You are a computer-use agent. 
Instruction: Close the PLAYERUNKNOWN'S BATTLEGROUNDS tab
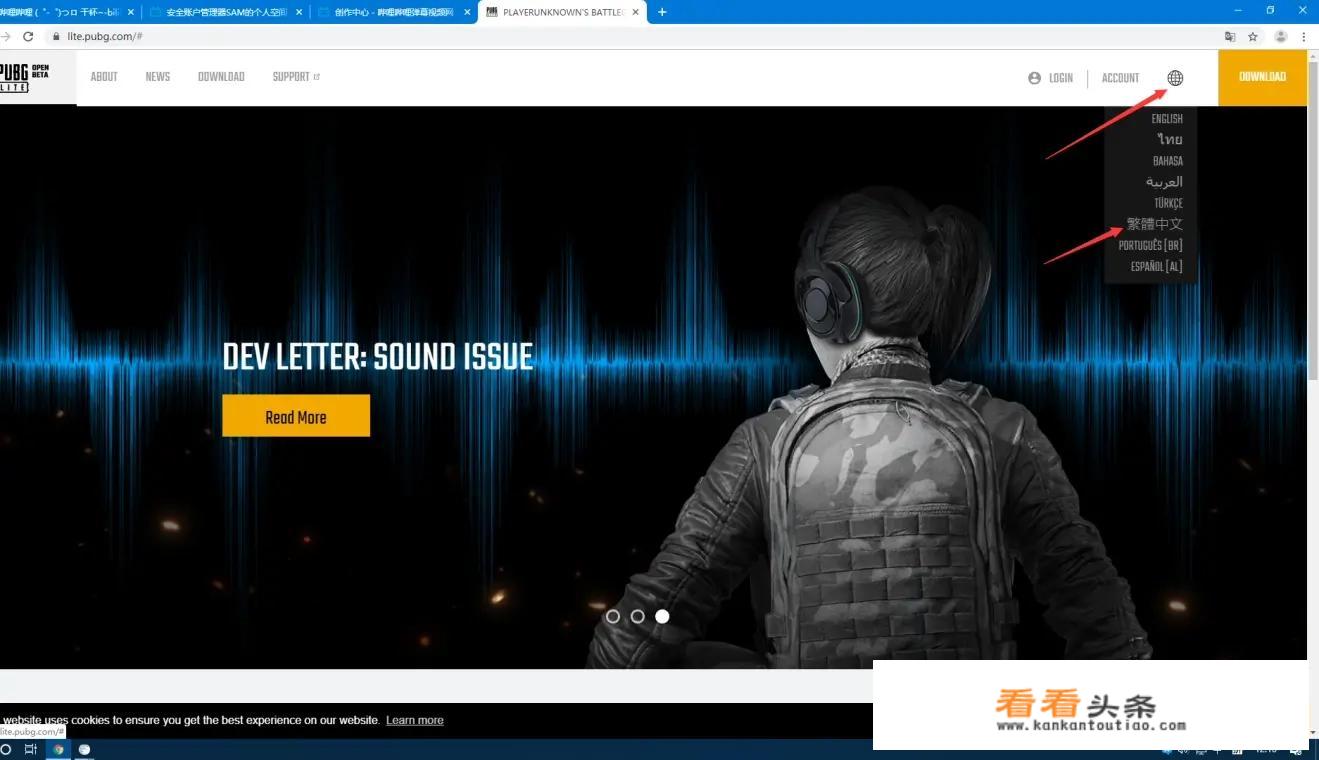point(636,12)
